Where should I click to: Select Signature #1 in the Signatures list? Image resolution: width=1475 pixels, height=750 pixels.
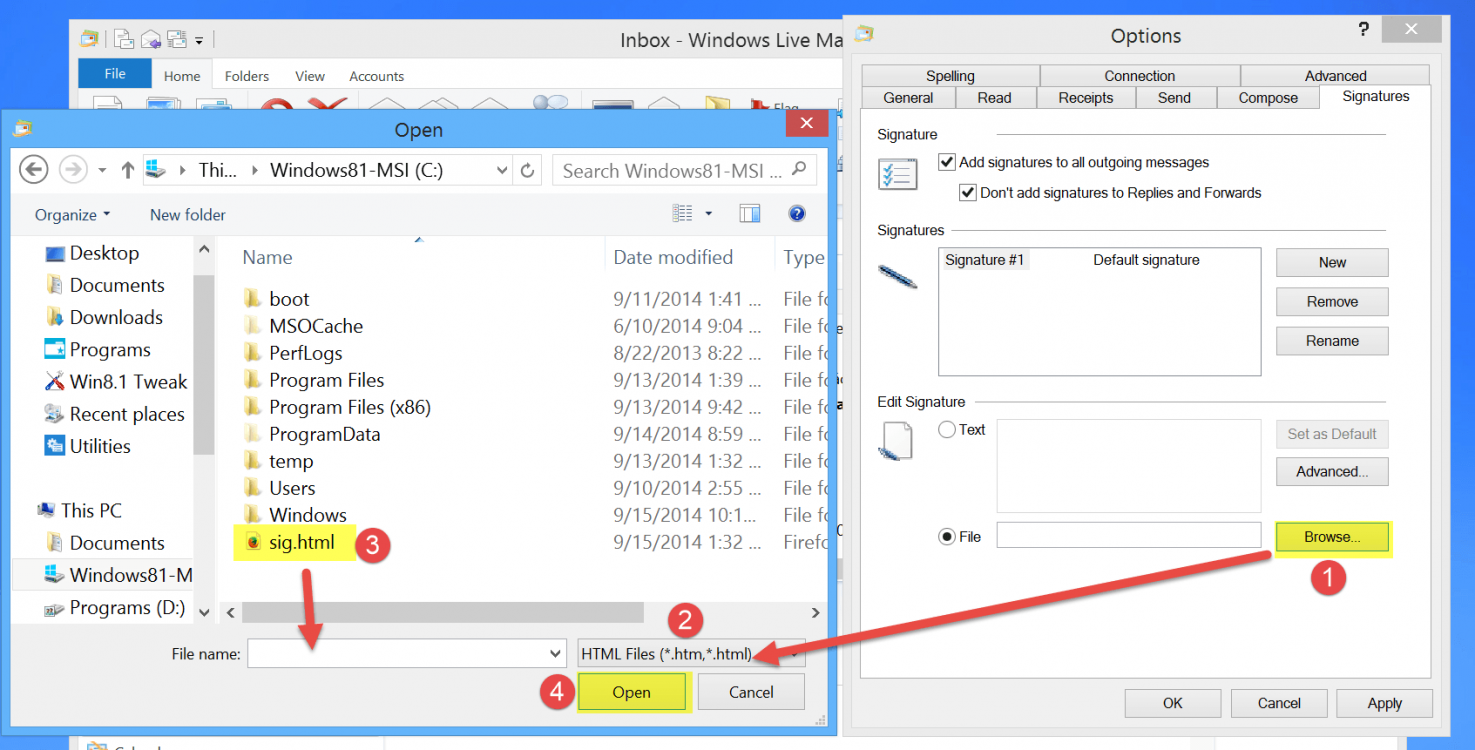point(985,260)
